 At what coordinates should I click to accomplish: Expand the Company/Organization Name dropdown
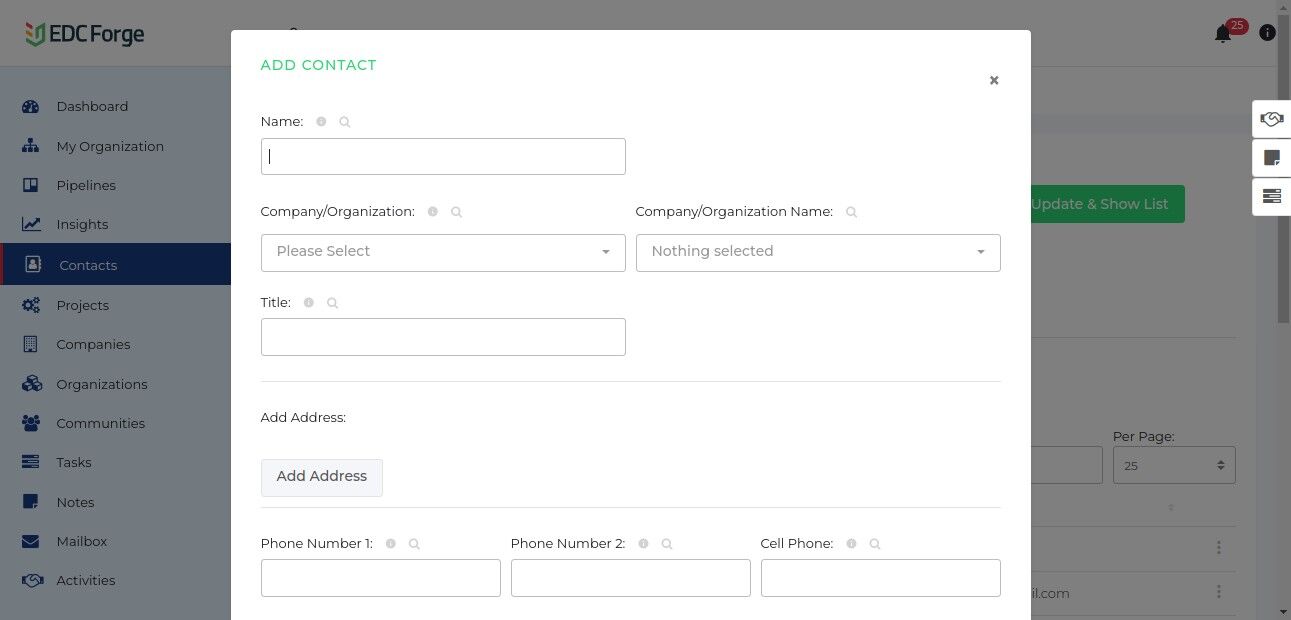pyautogui.click(x=818, y=252)
